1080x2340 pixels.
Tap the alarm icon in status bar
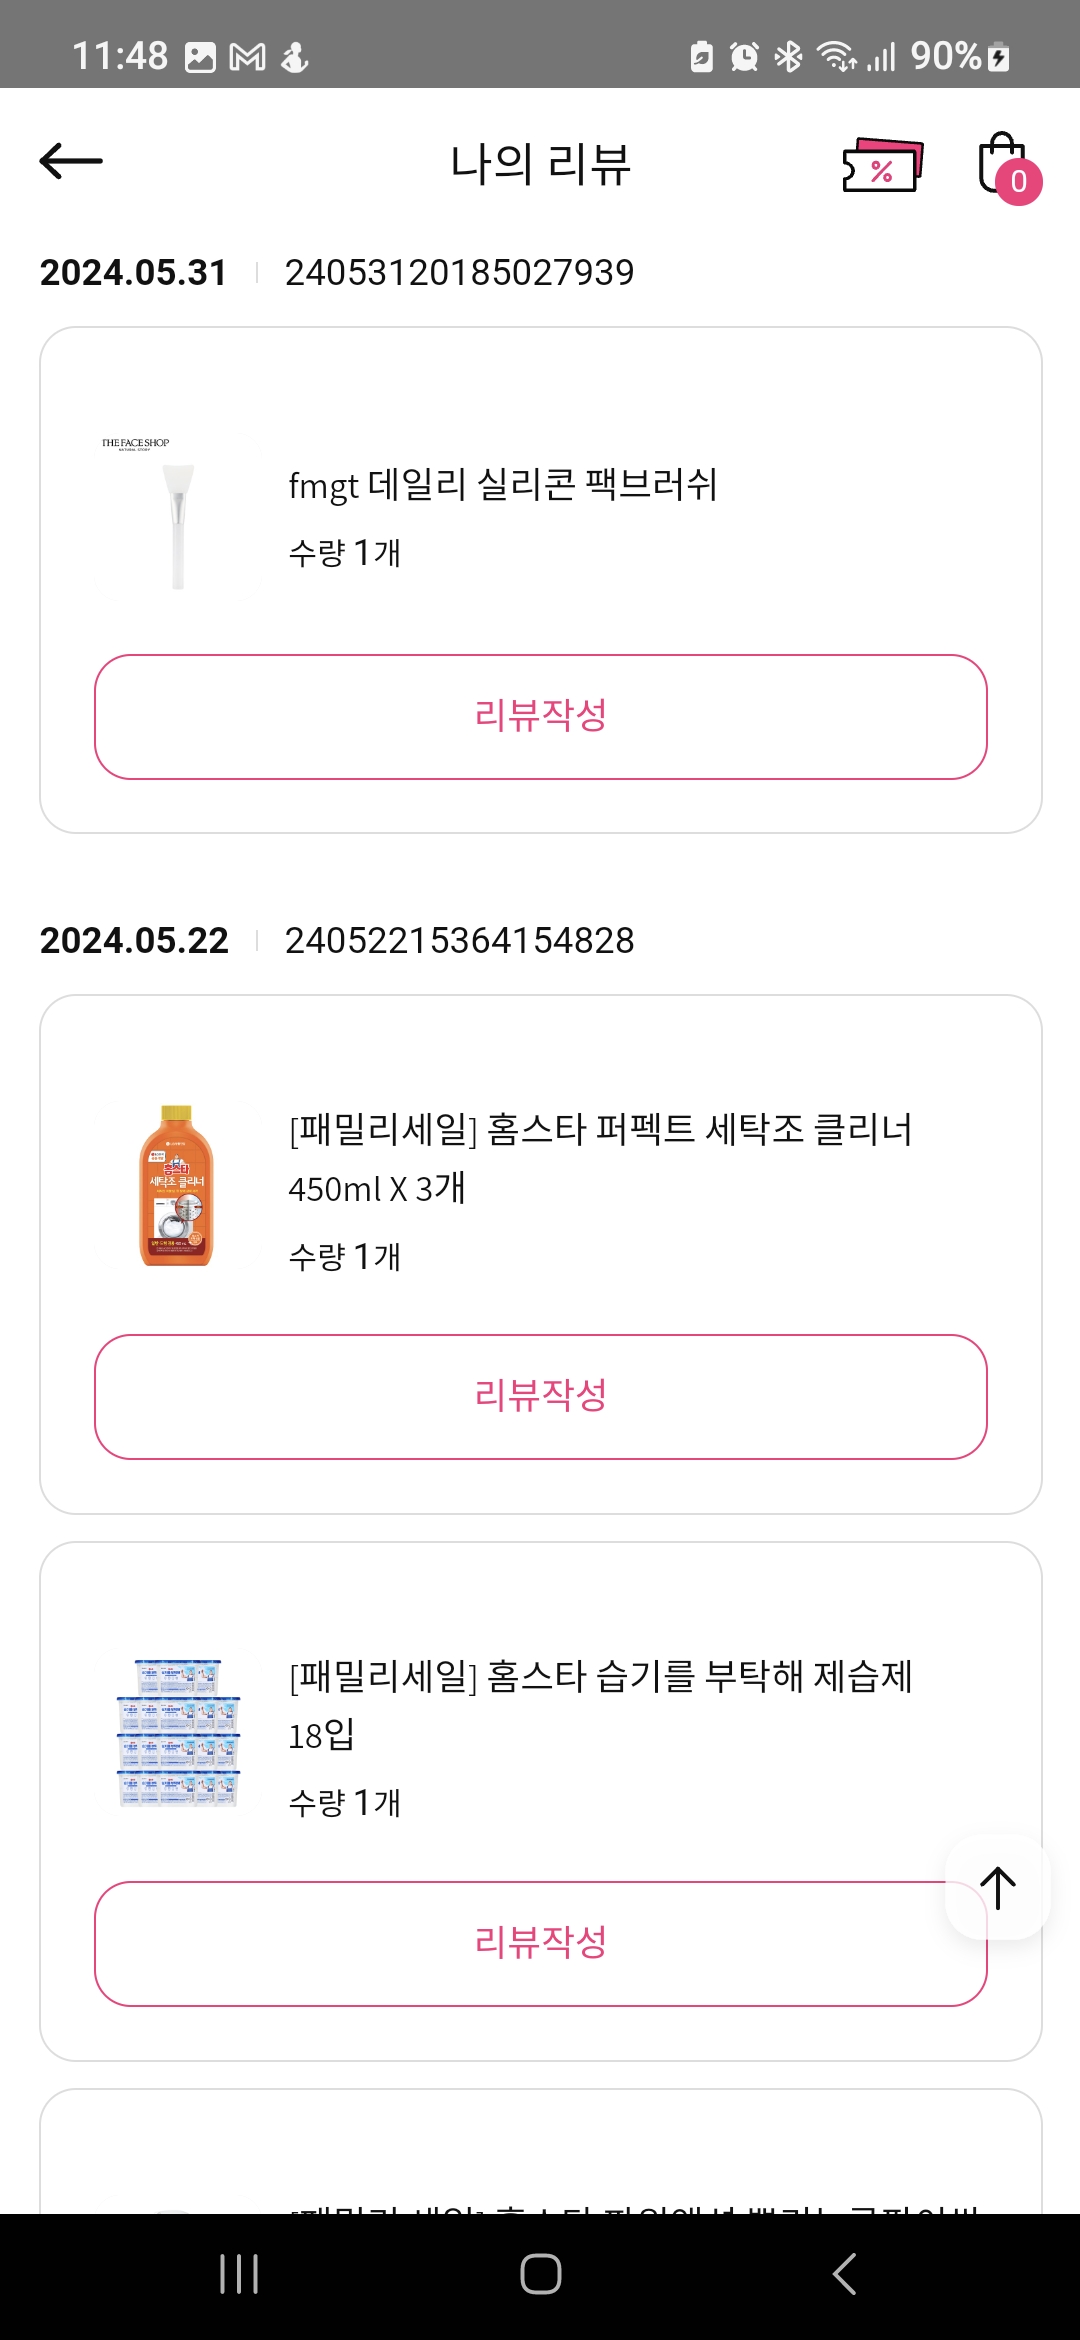[x=744, y=56]
